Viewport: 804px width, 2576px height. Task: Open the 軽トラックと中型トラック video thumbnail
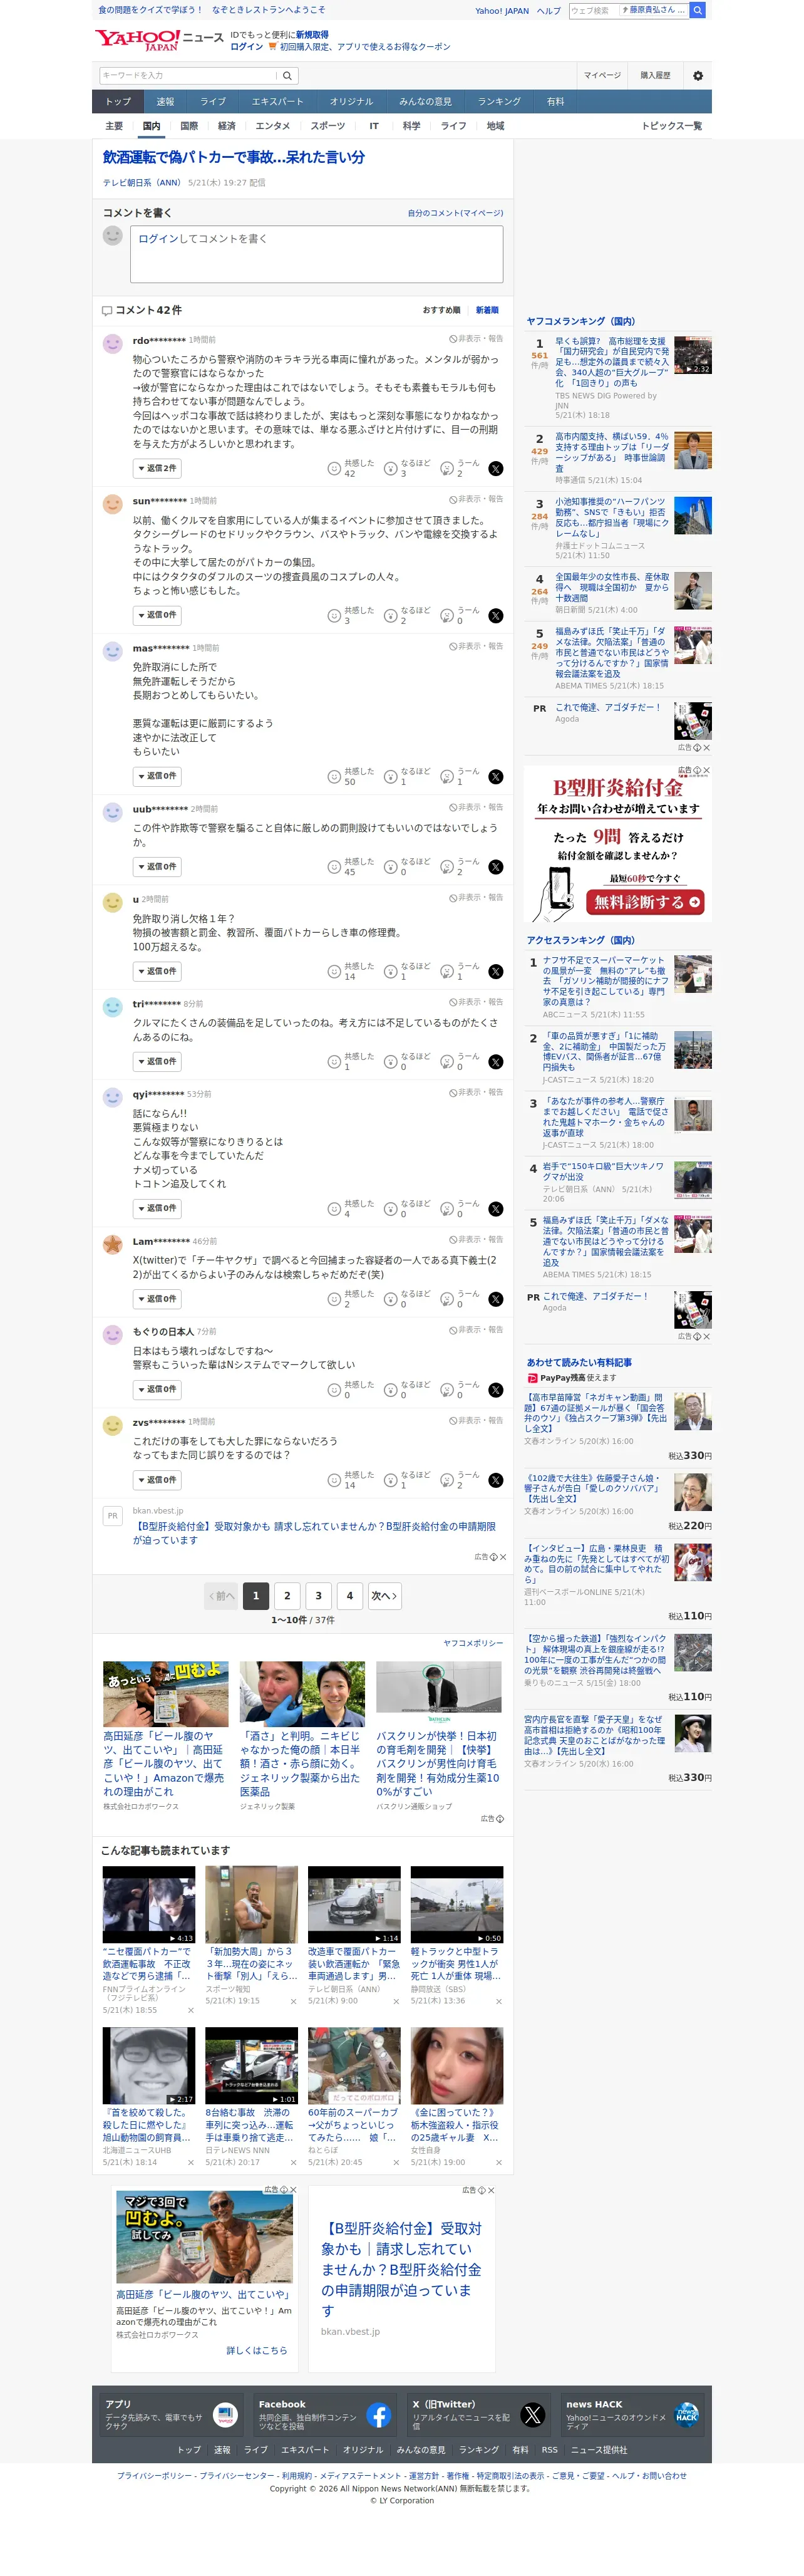click(x=457, y=1905)
